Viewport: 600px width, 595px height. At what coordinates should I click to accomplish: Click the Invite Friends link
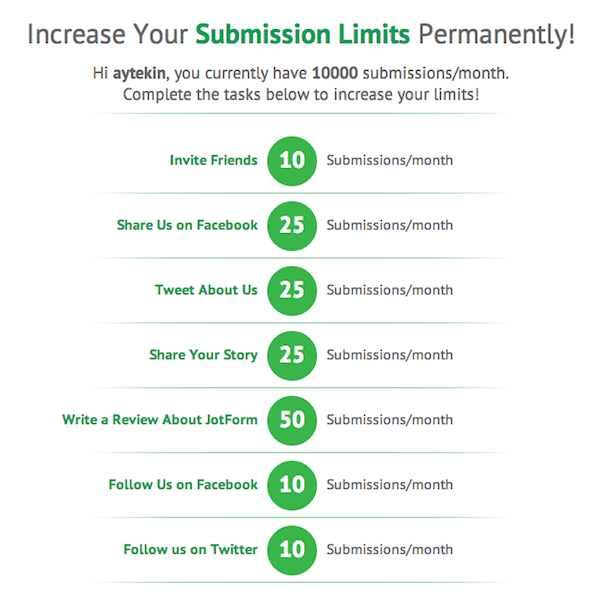click(213, 160)
